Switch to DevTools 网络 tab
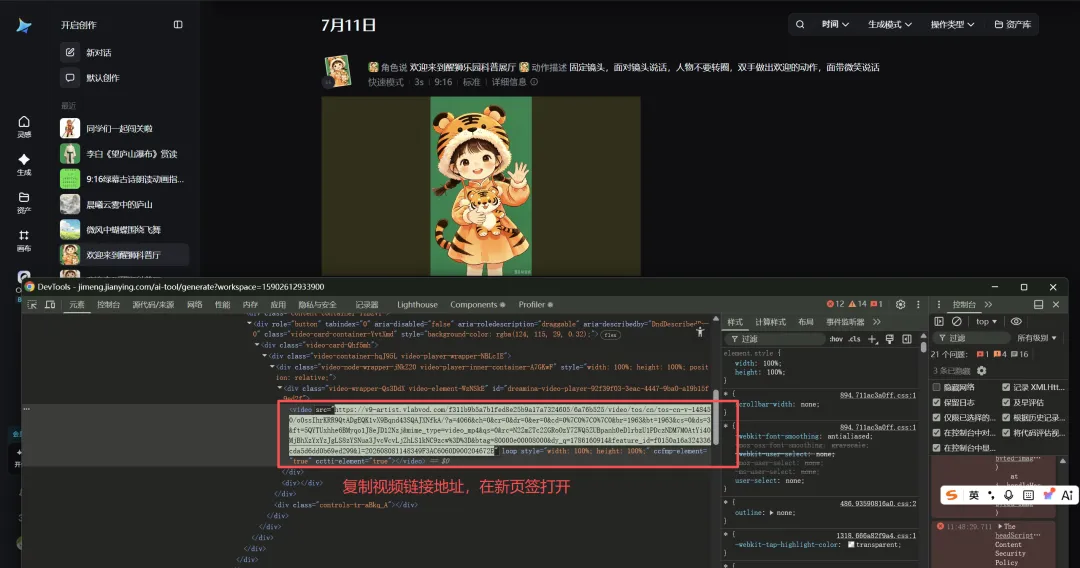The height and width of the screenshot is (568, 1080). [195, 304]
